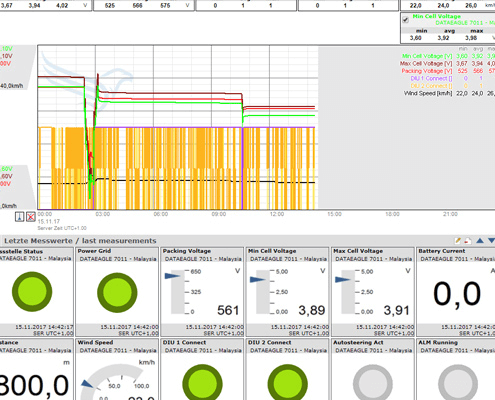The height and width of the screenshot is (400, 495).
Task: Select DIU 1 Connect legend entry
Action: click(x=431, y=78)
